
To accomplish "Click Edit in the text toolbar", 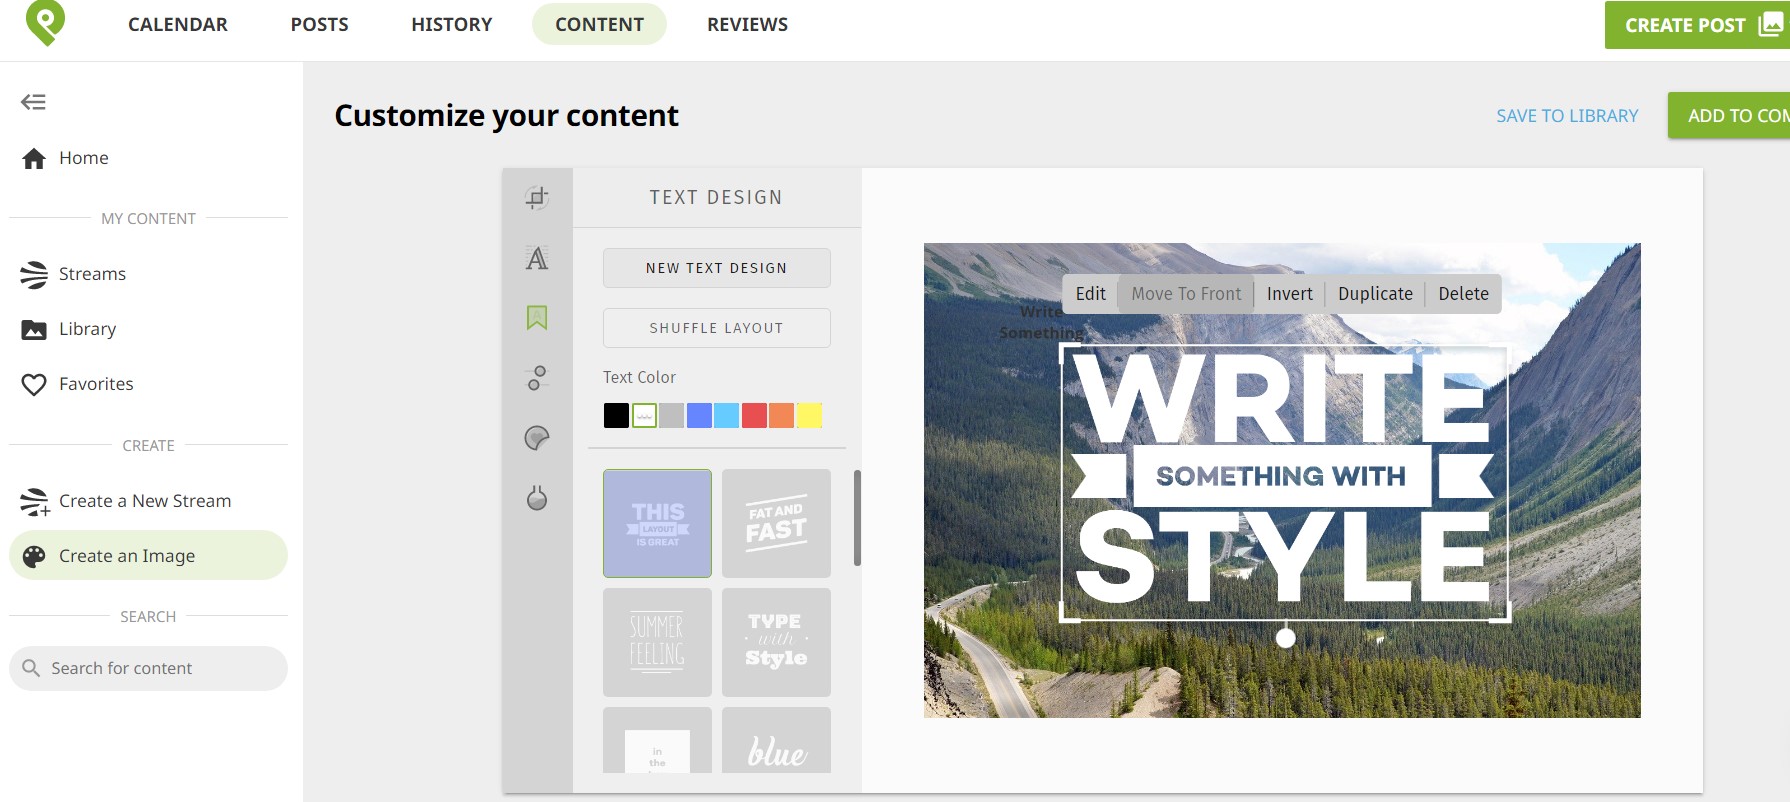I will [x=1090, y=294].
